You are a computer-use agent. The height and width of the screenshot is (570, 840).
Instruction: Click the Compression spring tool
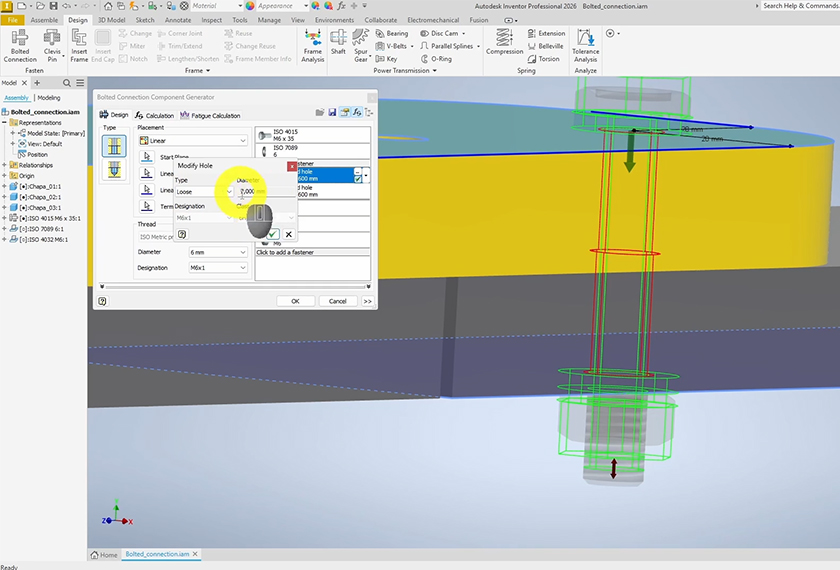504,43
